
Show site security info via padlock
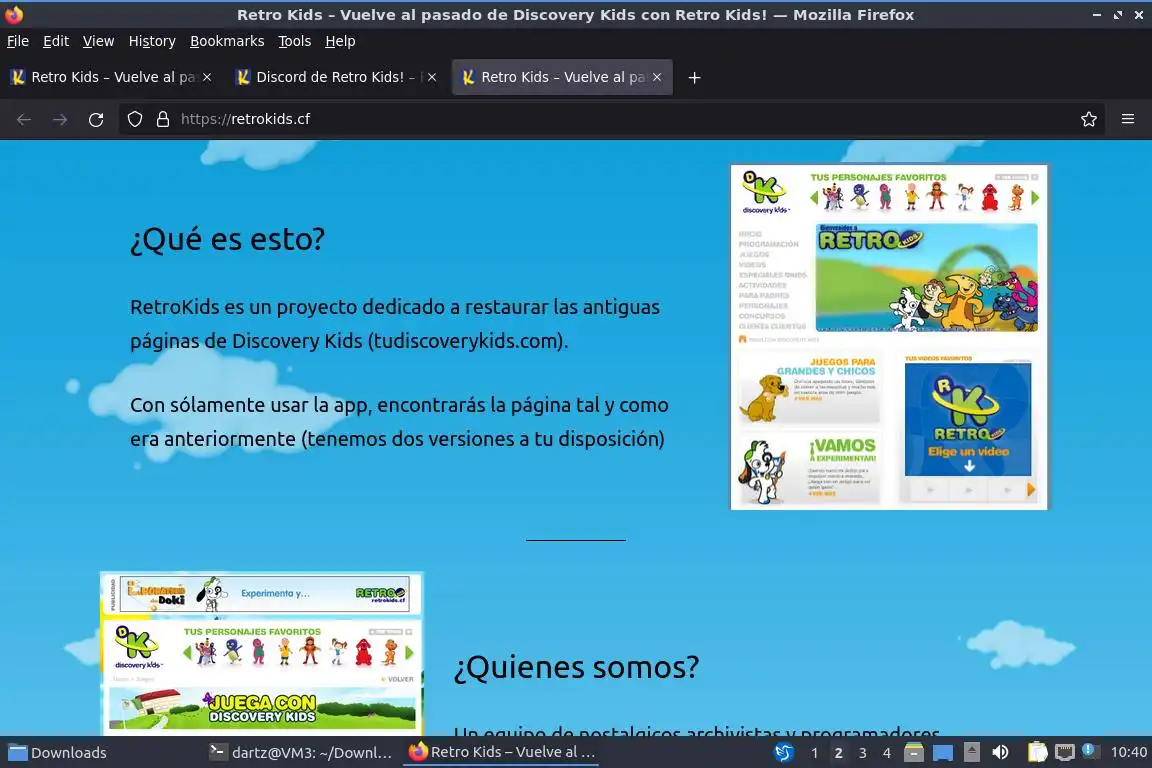click(163, 119)
